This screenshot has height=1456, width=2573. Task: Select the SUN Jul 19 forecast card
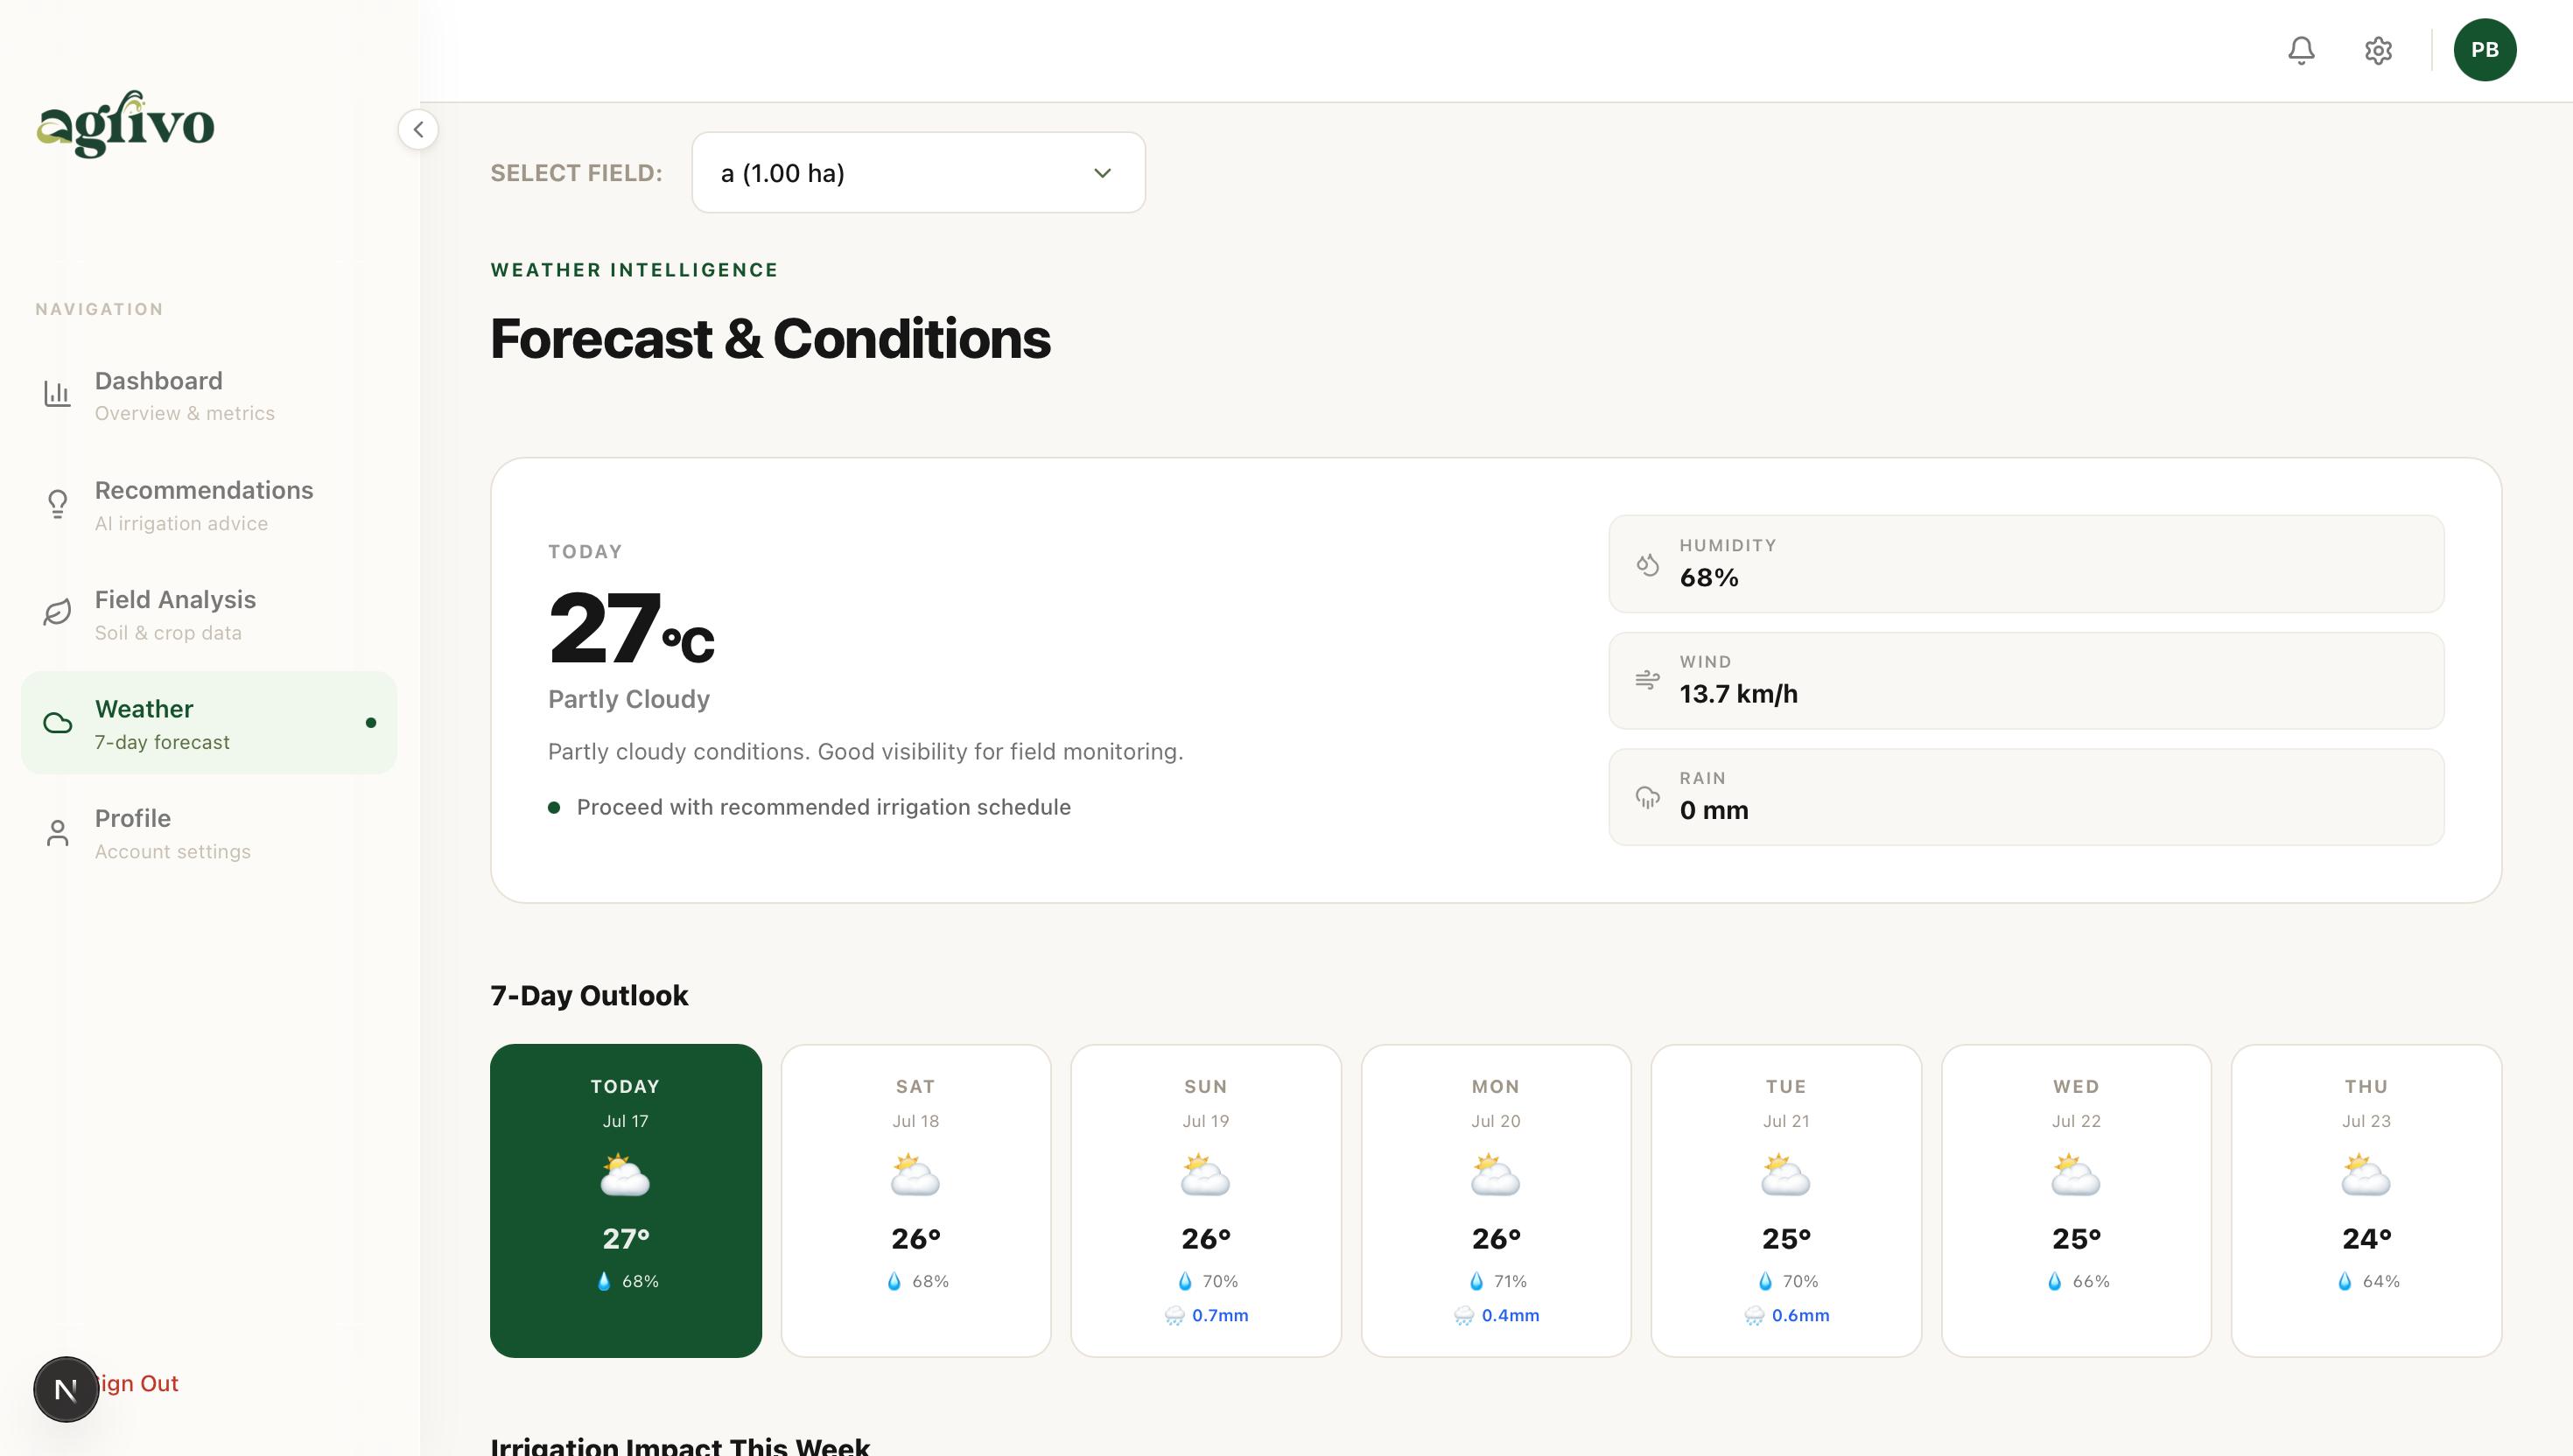pyautogui.click(x=1206, y=1200)
